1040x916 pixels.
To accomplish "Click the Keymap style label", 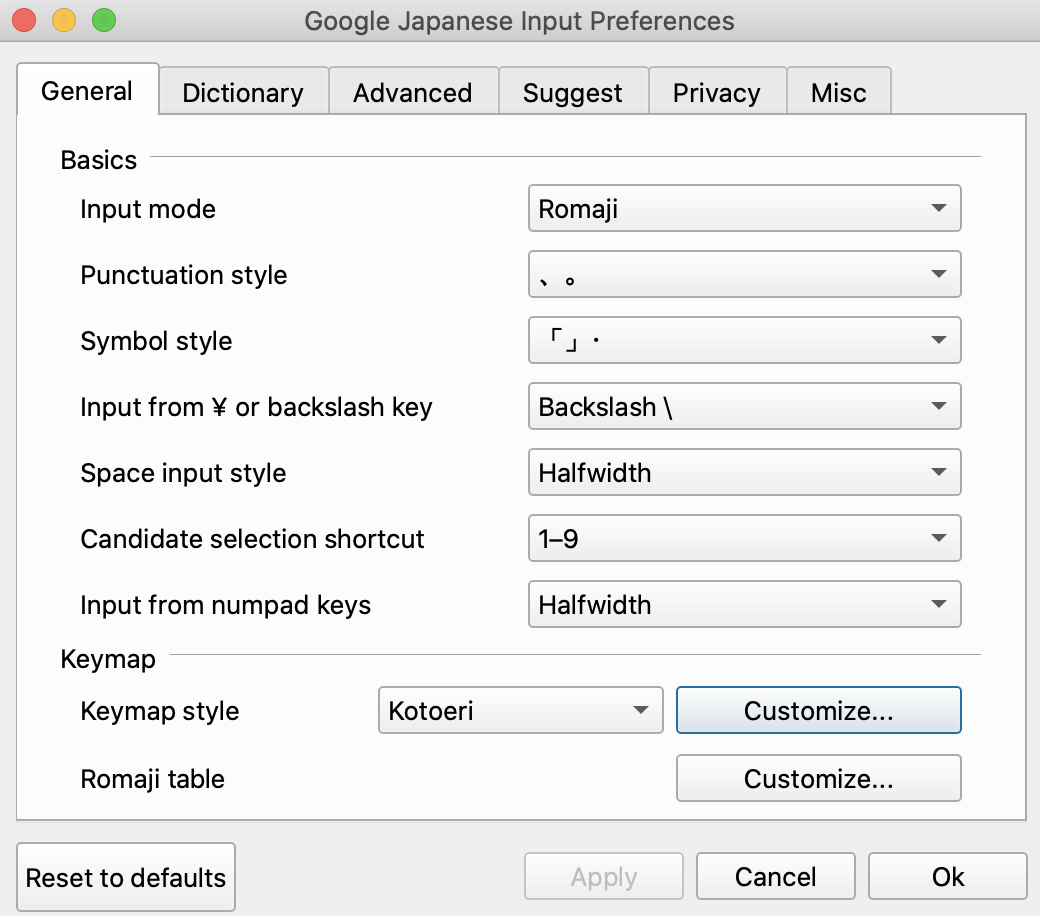I will [159, 711].
